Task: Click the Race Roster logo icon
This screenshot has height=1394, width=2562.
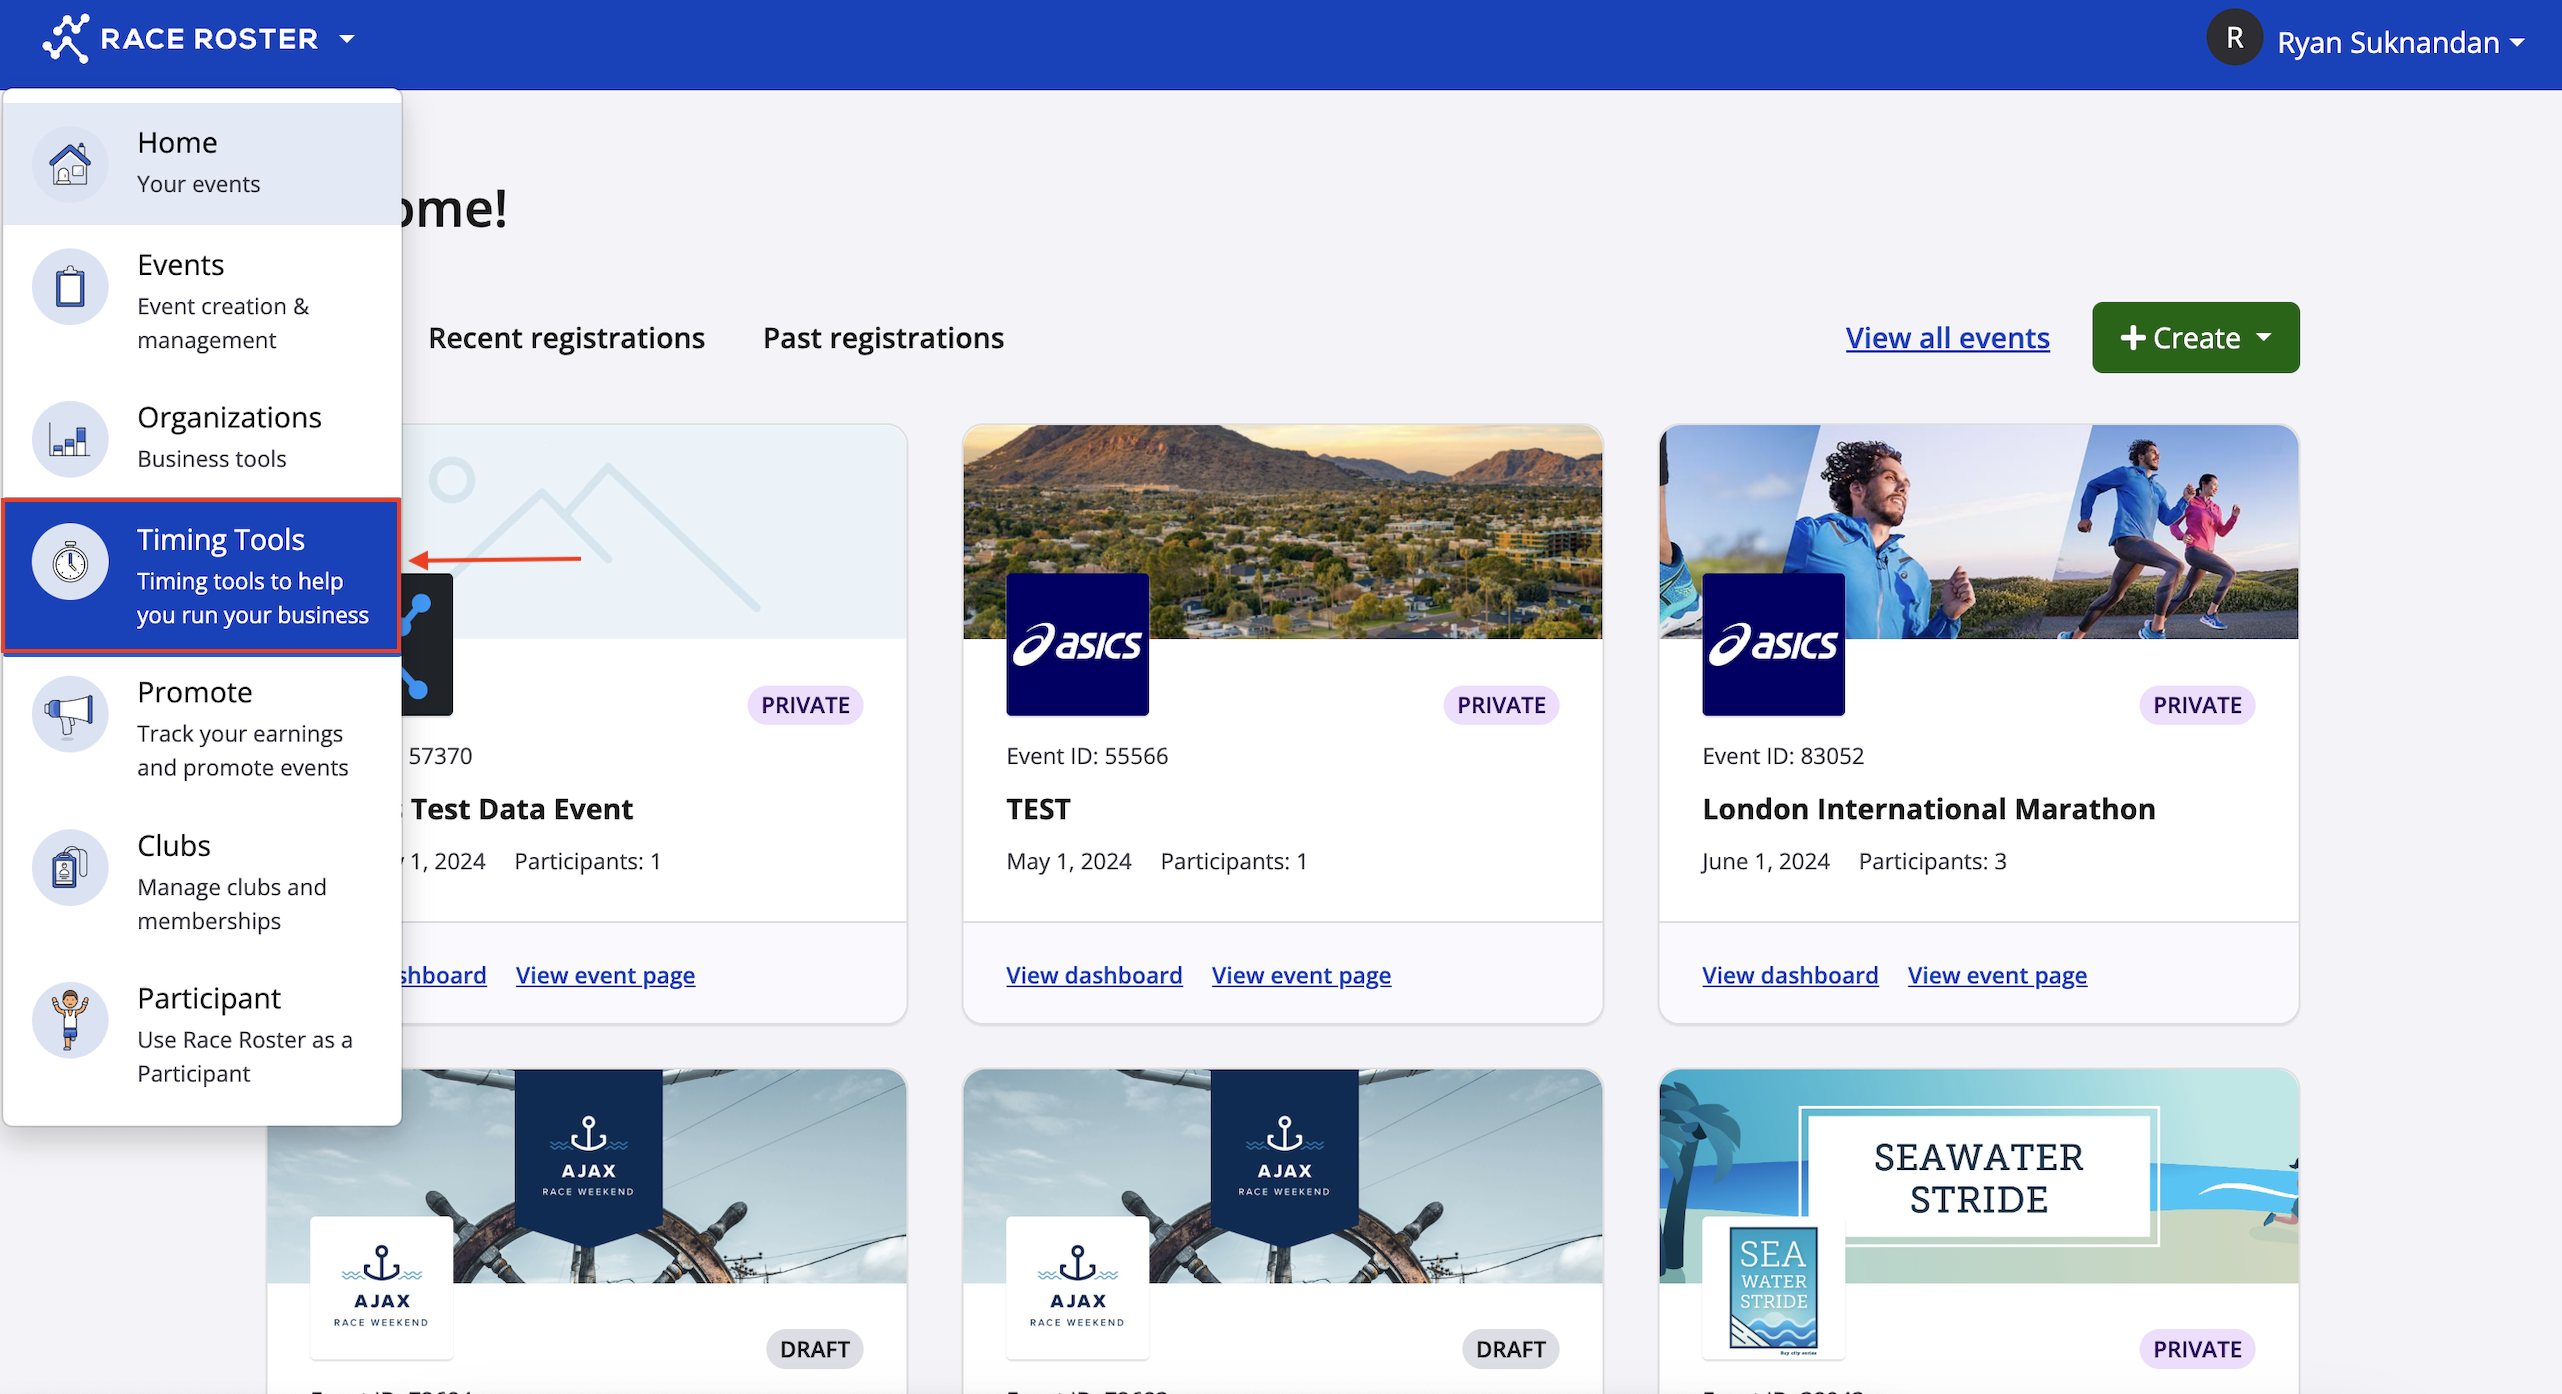Action: (x=66, y=39)
